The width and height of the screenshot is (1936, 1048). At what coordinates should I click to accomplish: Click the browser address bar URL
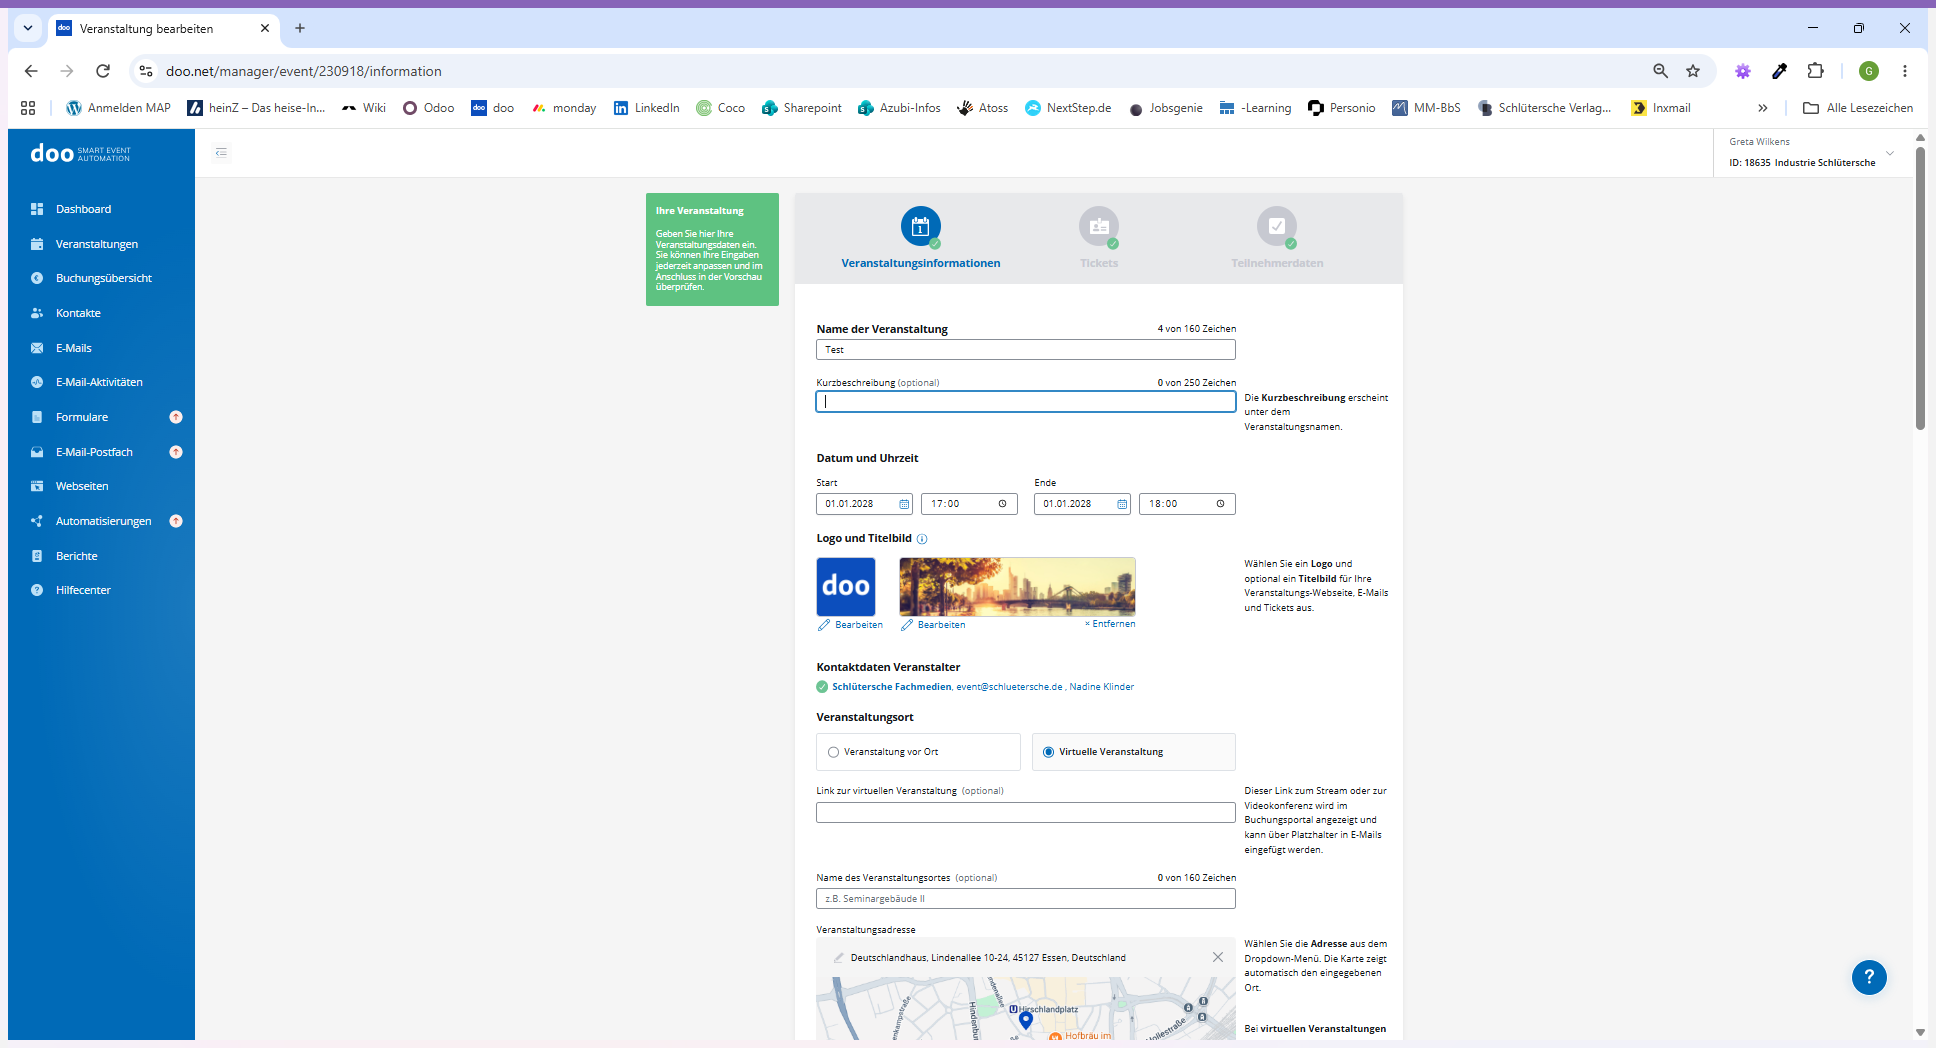pyautogui.click(x=304, y=71)
